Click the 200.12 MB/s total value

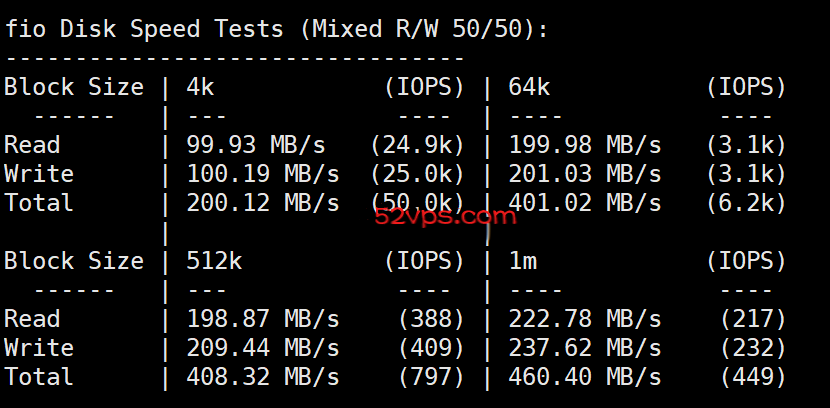263,203
